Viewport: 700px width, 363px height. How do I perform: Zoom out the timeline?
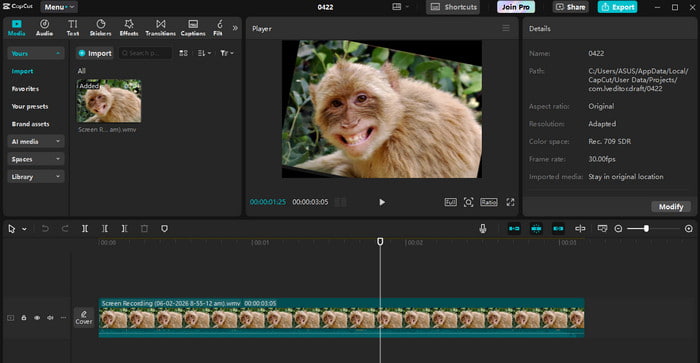(618, 229)
